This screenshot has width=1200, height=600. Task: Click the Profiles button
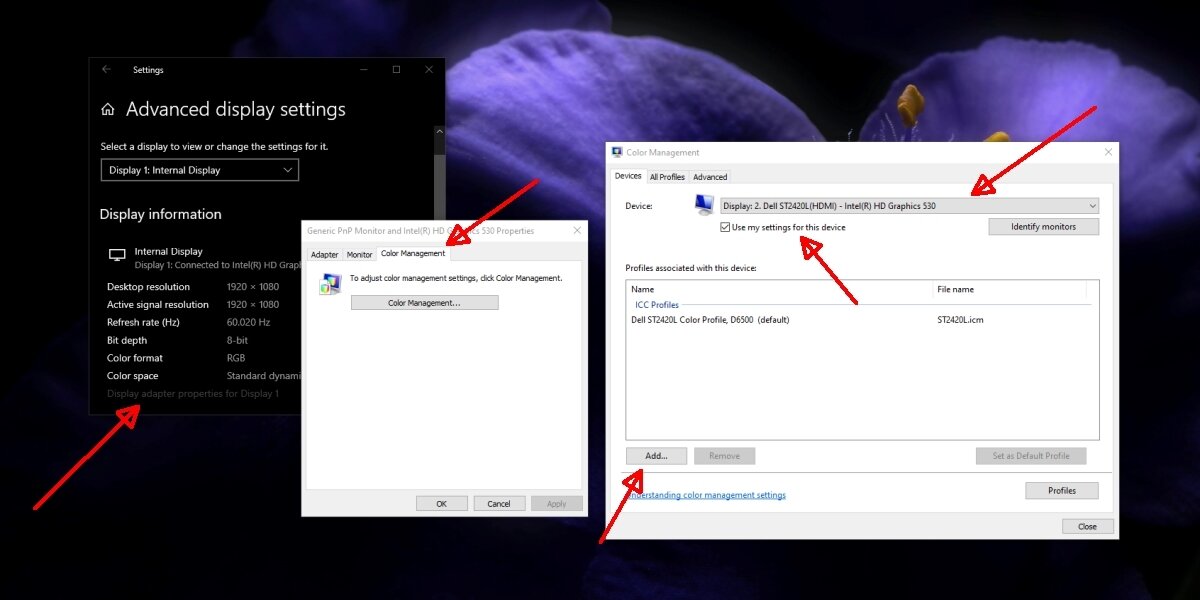[1062, 491]
